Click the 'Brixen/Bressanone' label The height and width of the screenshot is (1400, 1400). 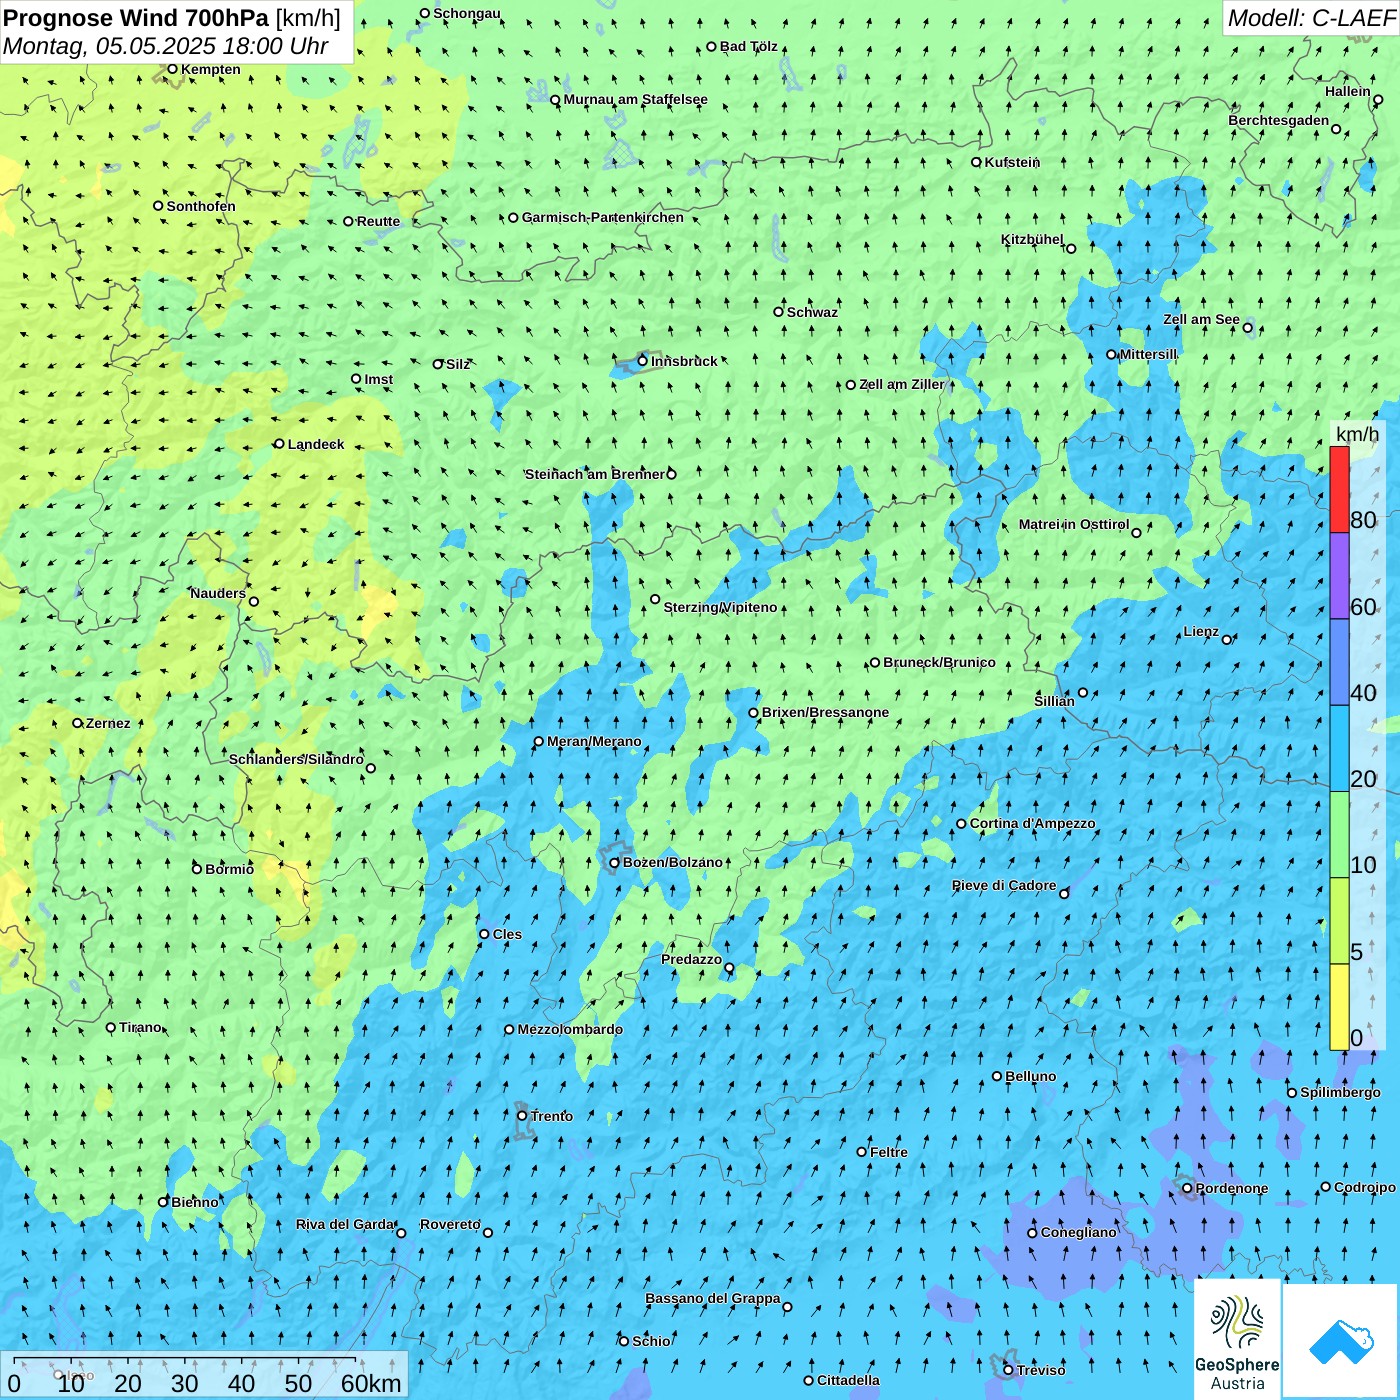825,713
